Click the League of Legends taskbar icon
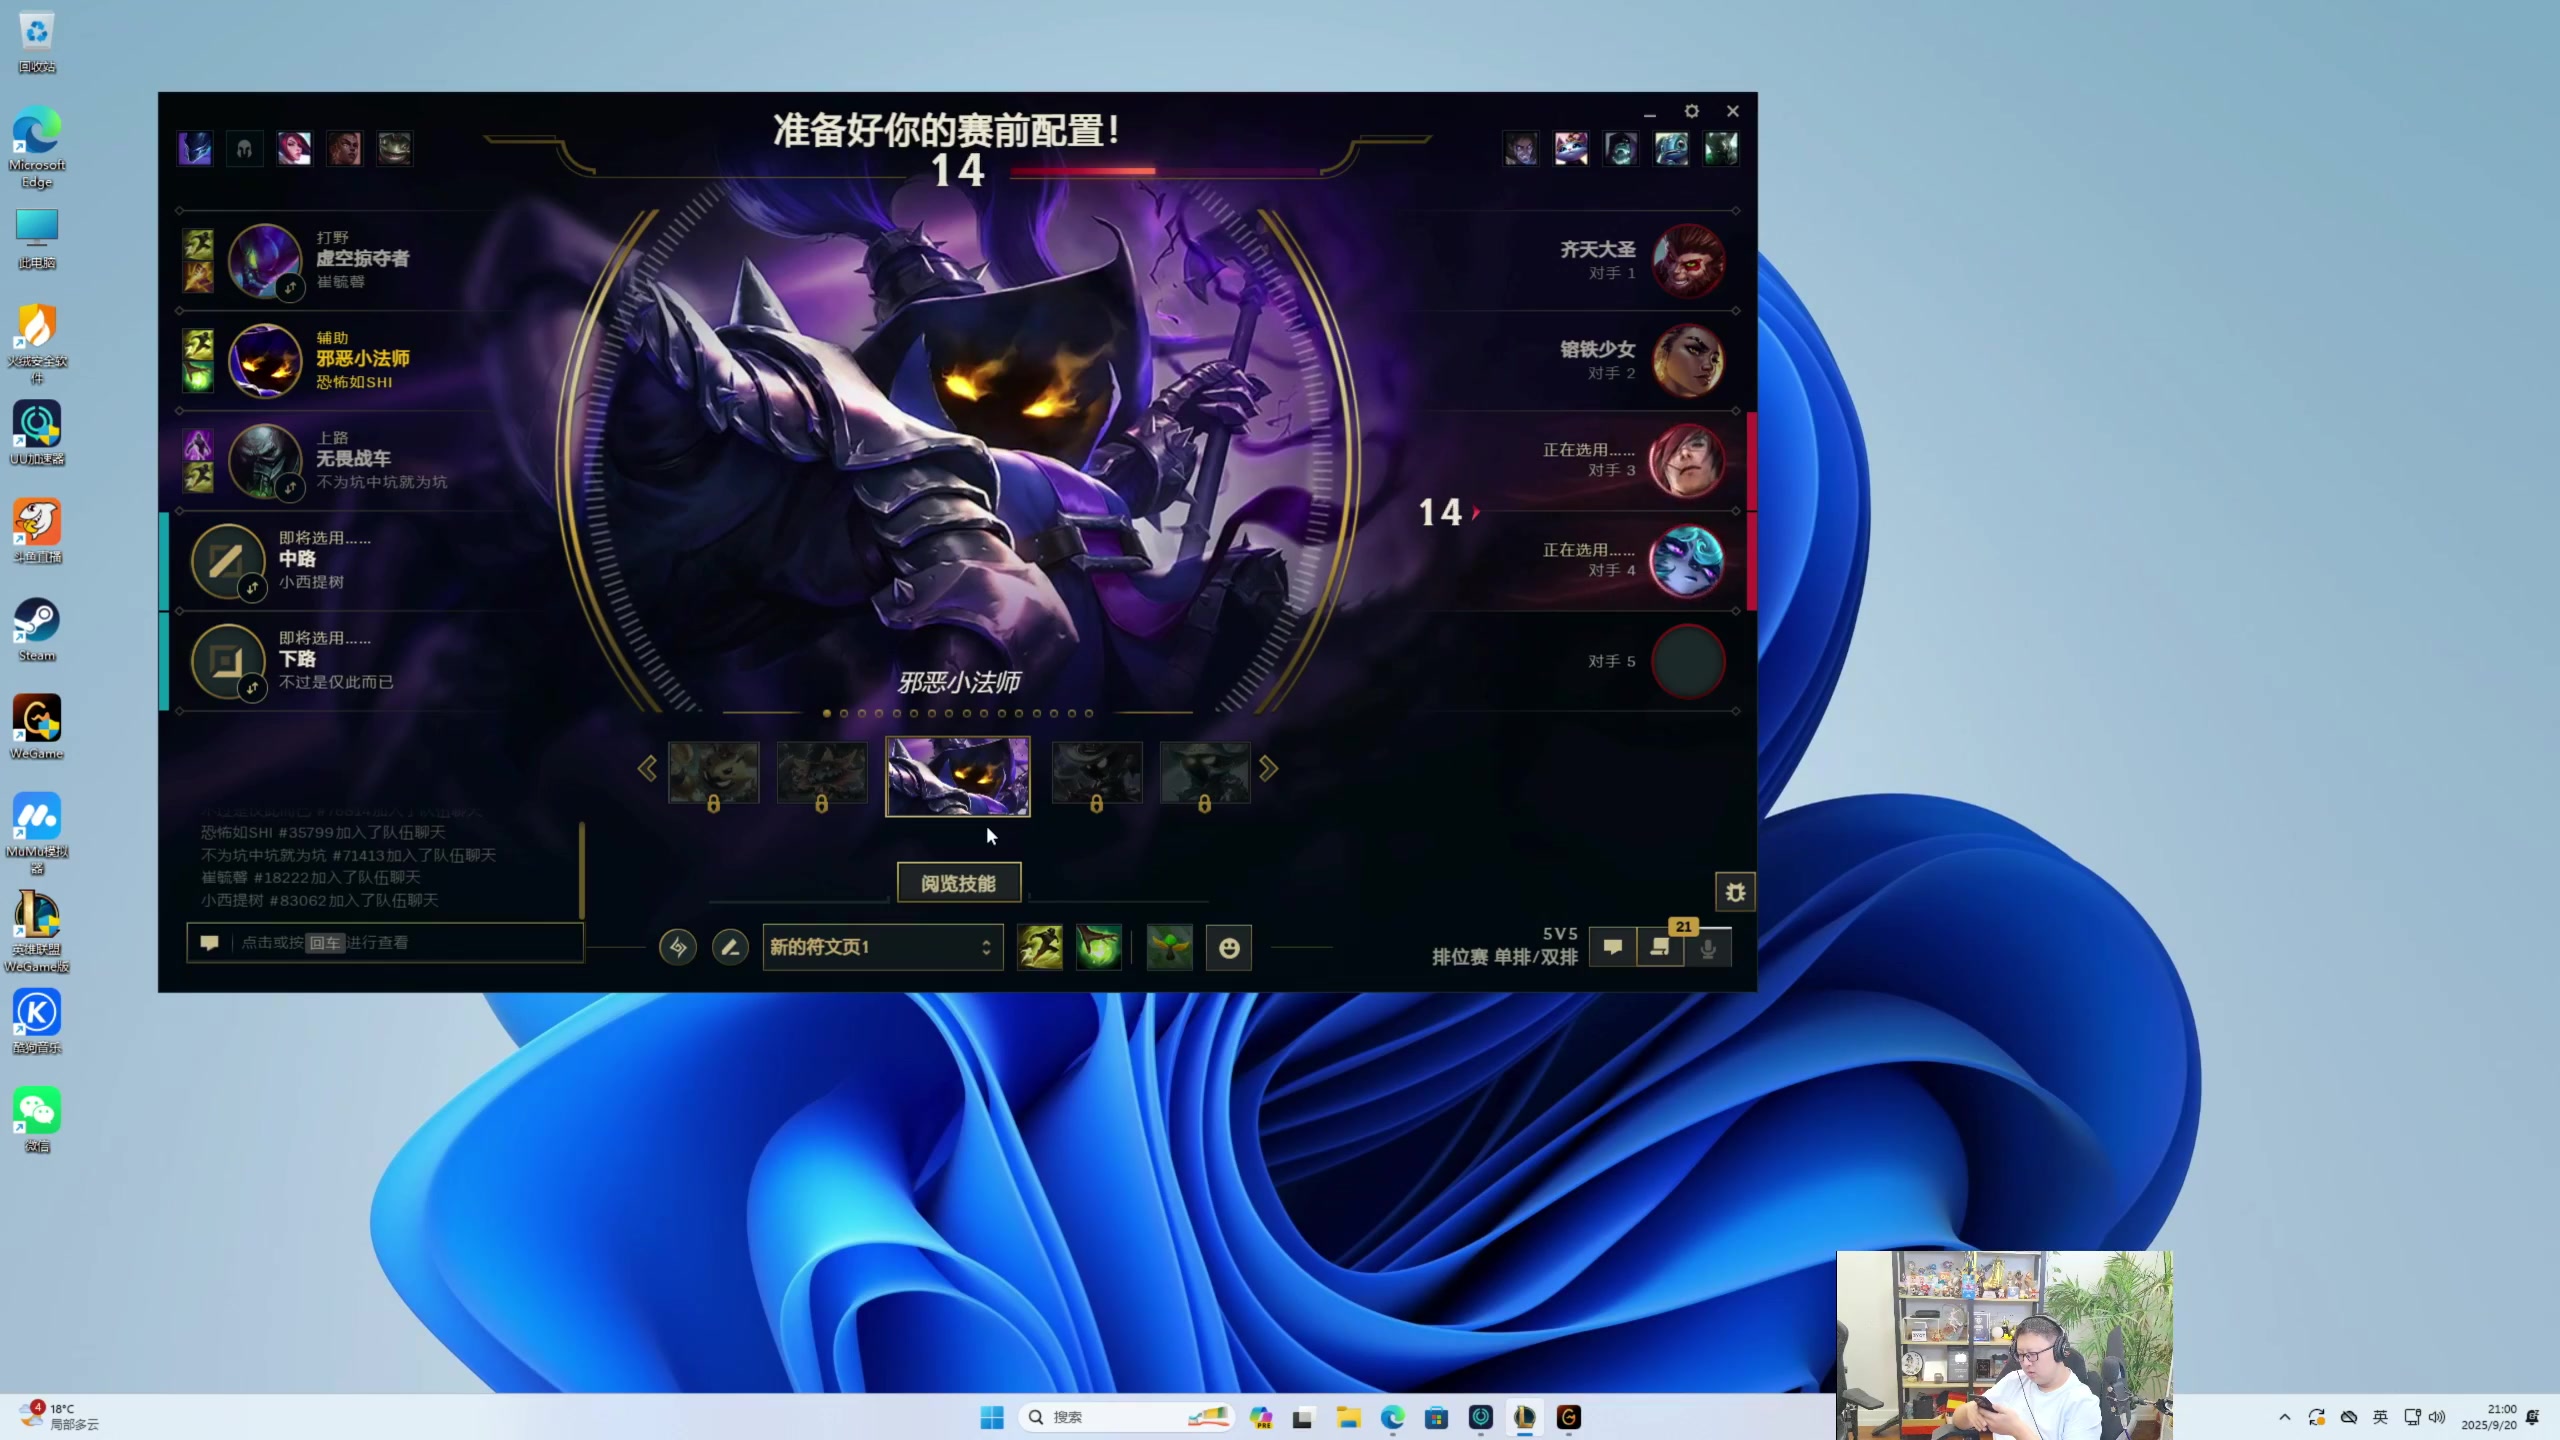This screenshot has width=2560, height=1440. click(1524, 1417)
